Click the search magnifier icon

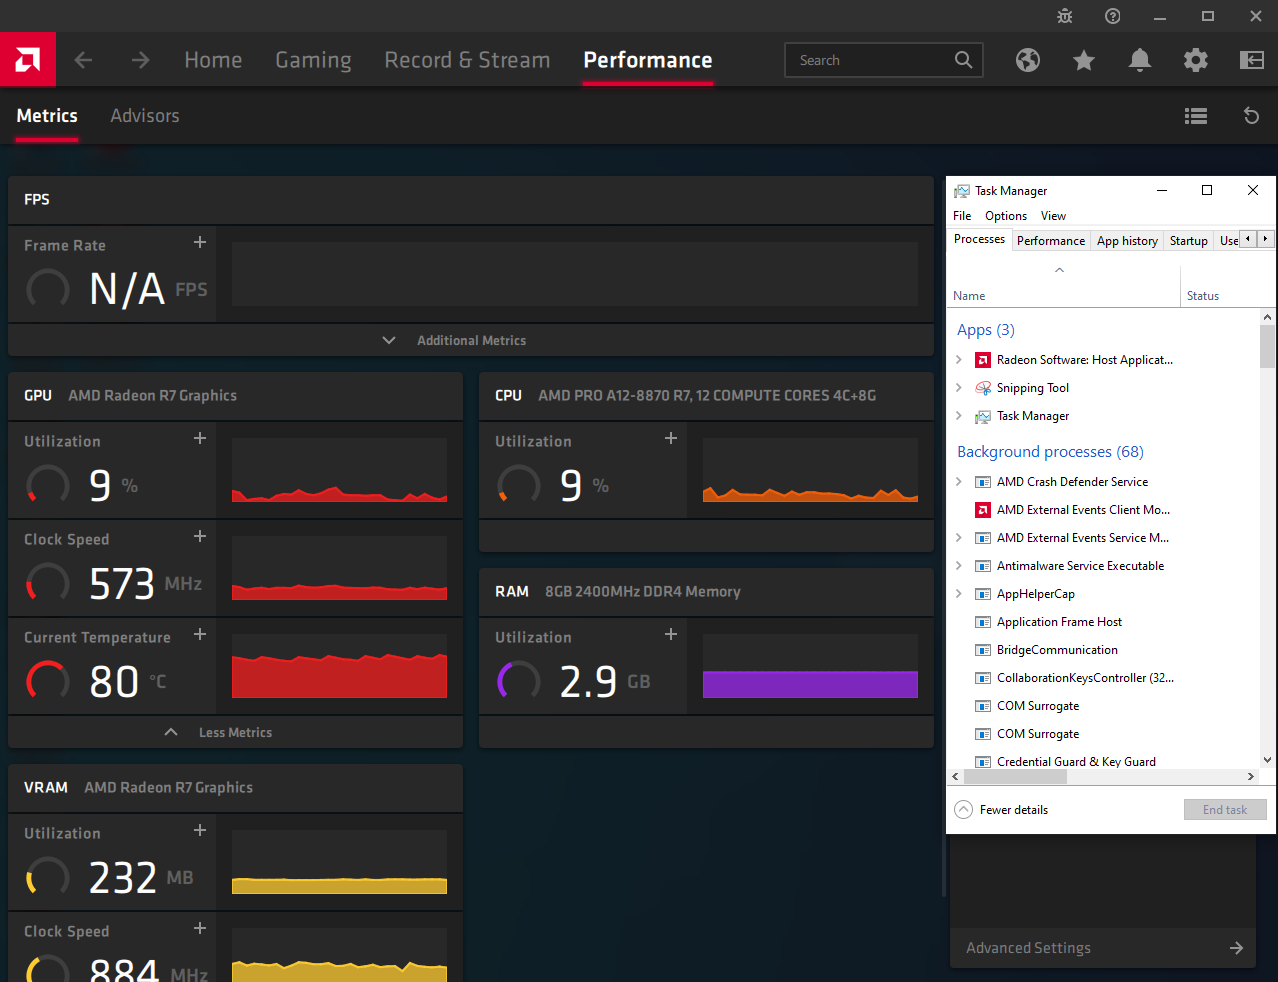(962, 60)
